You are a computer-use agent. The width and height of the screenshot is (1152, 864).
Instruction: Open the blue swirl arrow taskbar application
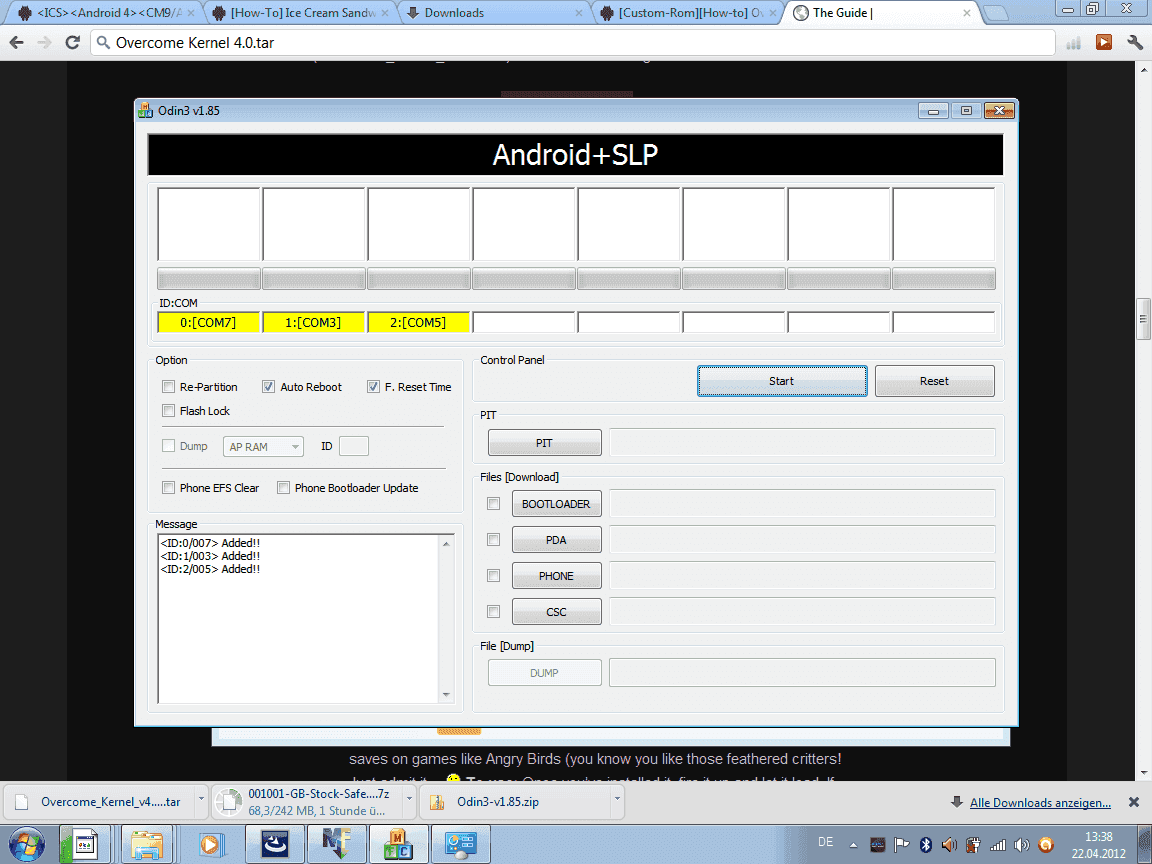275,844
